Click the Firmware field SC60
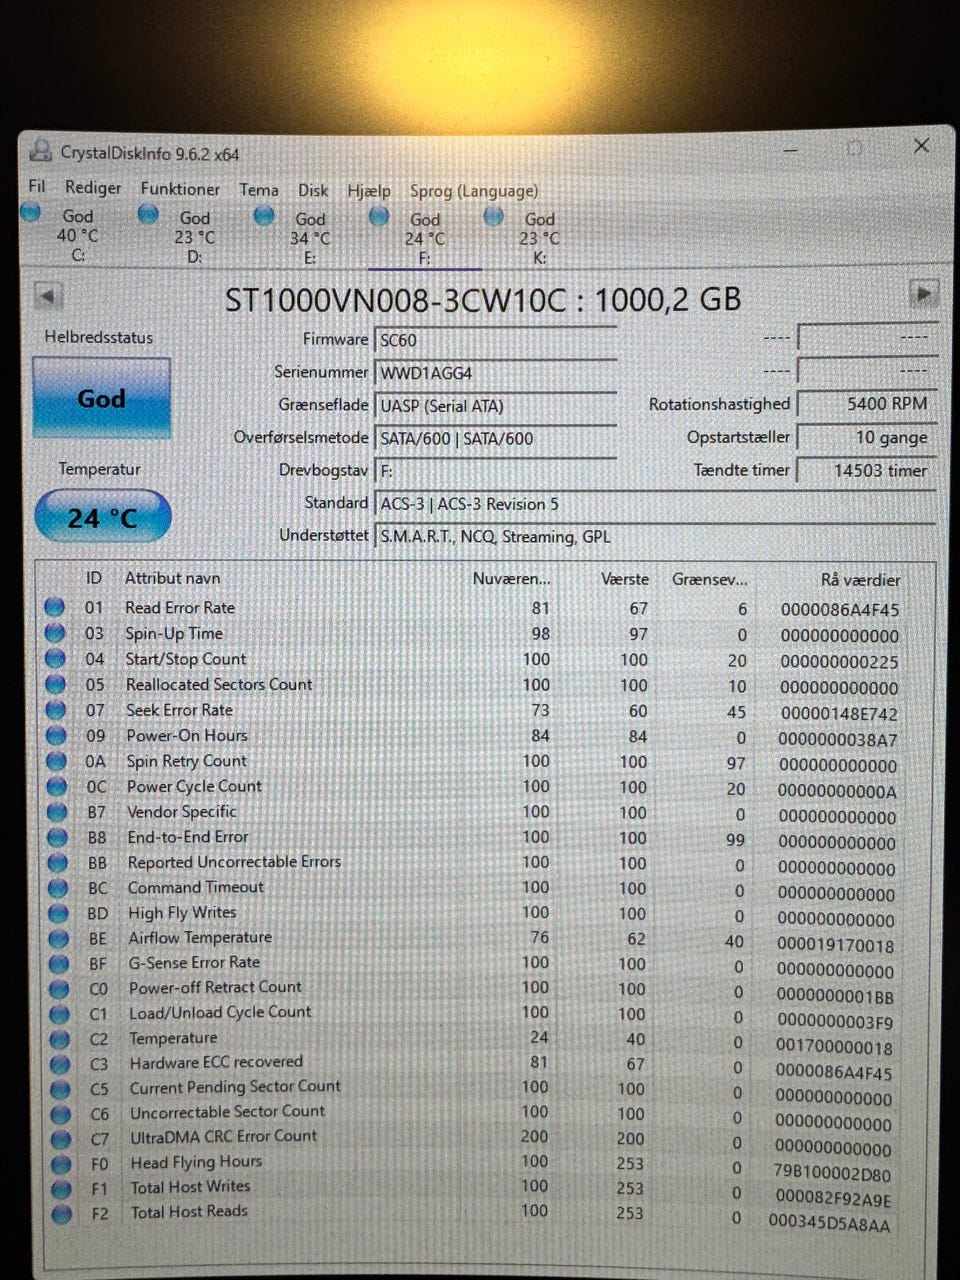 point(495,340)
